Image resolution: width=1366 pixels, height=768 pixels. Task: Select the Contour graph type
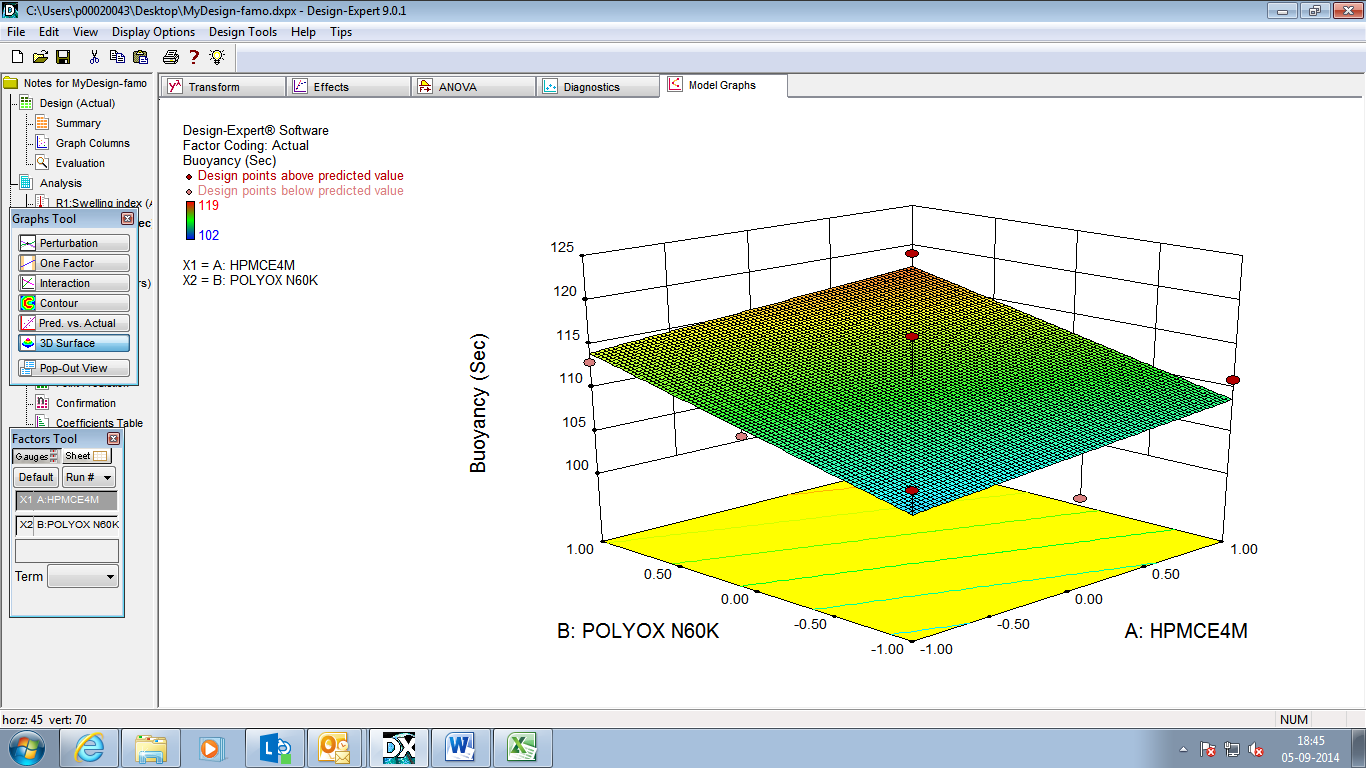(x=73, y=303)
